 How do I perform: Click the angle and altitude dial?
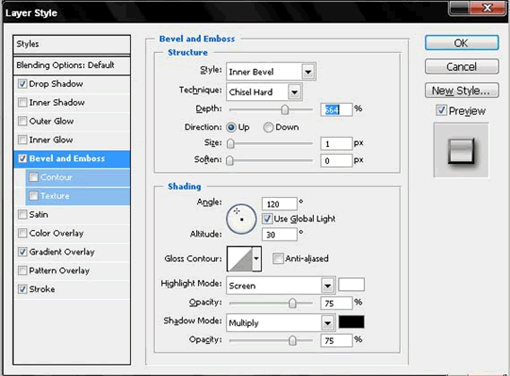tap(241, 219)
